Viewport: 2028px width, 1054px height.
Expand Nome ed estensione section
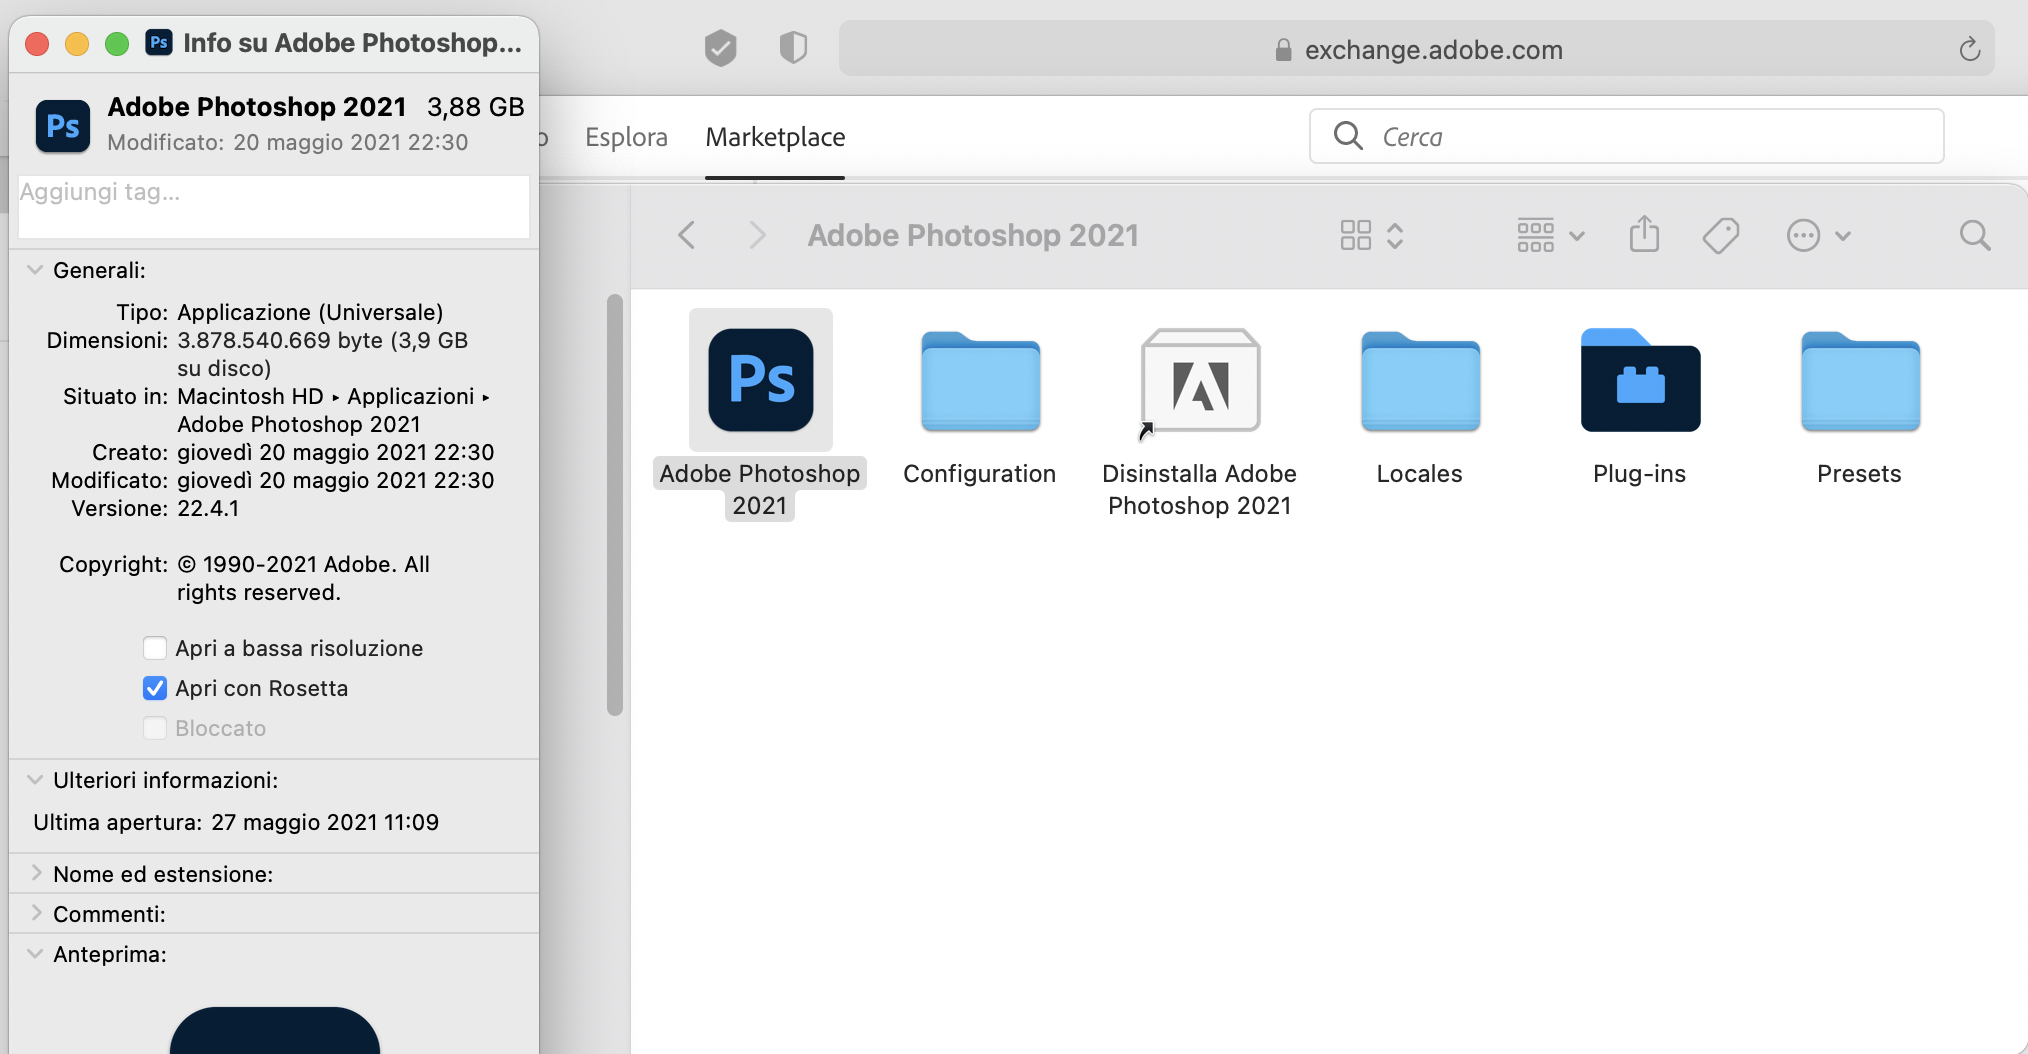pos(35,873)
